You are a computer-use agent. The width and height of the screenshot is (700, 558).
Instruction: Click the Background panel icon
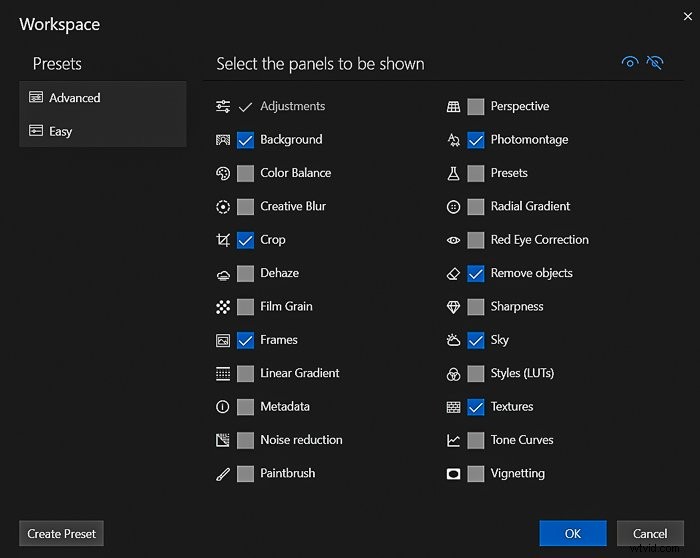(x=223, y=140)
